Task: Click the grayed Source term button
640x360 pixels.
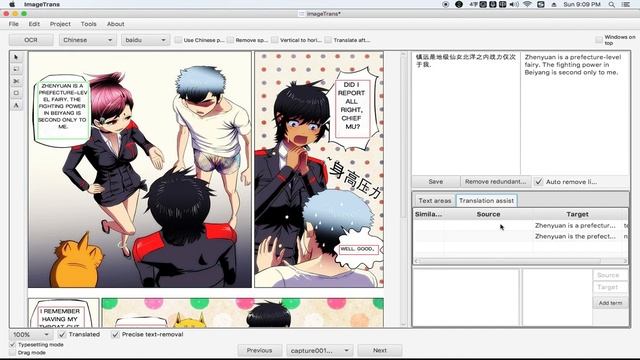Action: [610, 276]
